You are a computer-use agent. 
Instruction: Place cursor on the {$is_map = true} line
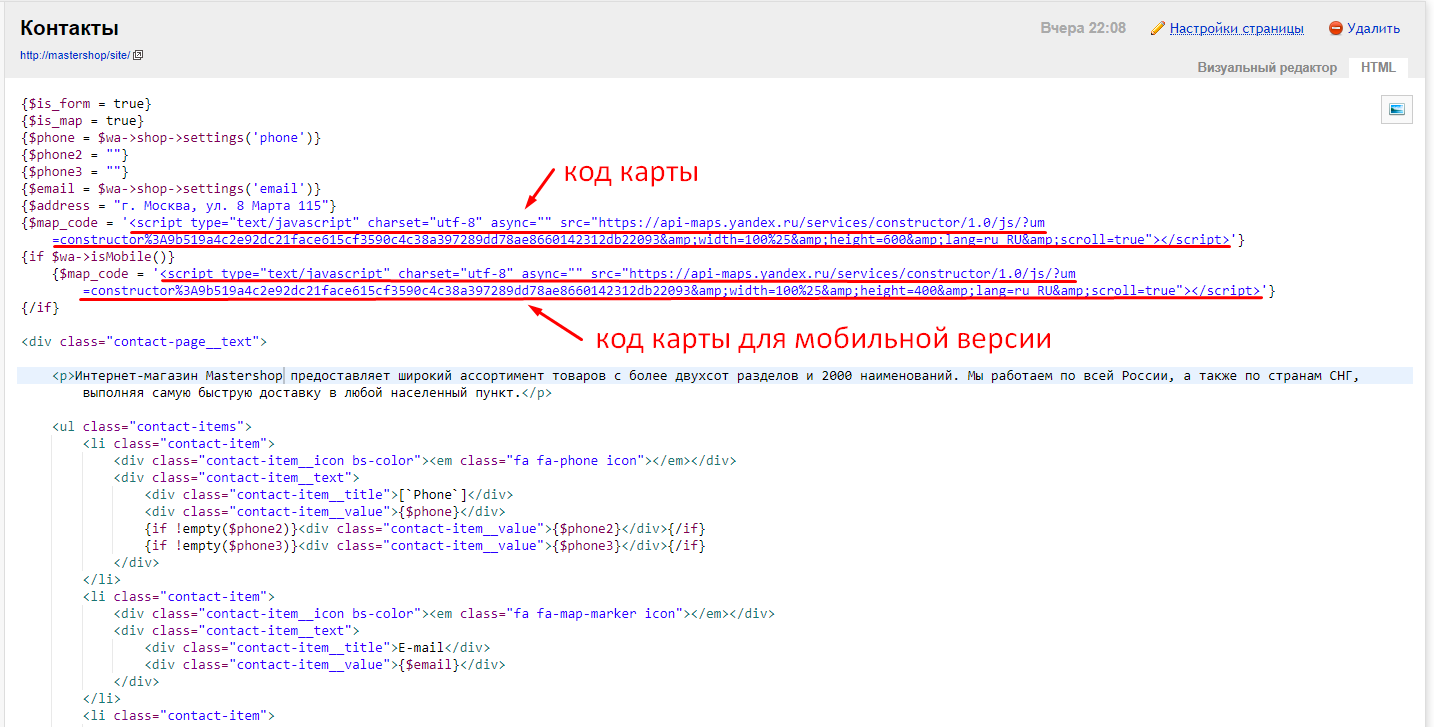point(82,121)
